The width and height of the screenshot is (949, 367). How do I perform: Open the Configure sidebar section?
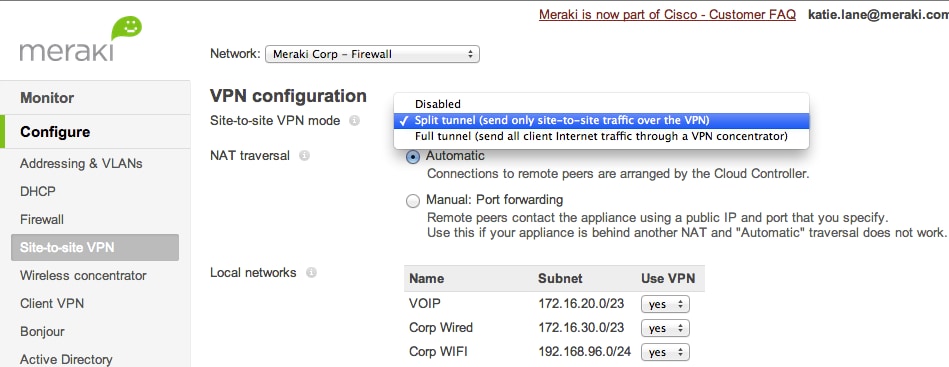click(x=95, y=131)
